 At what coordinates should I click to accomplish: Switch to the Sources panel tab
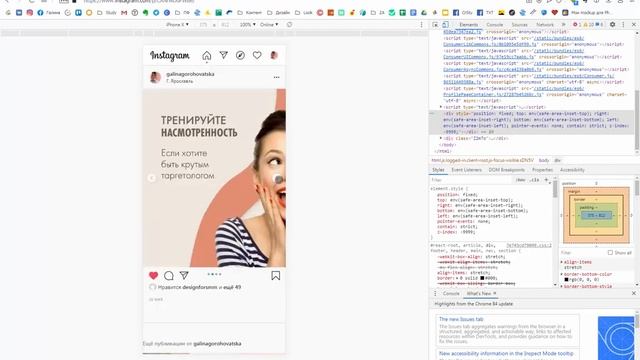pos(519,24)
